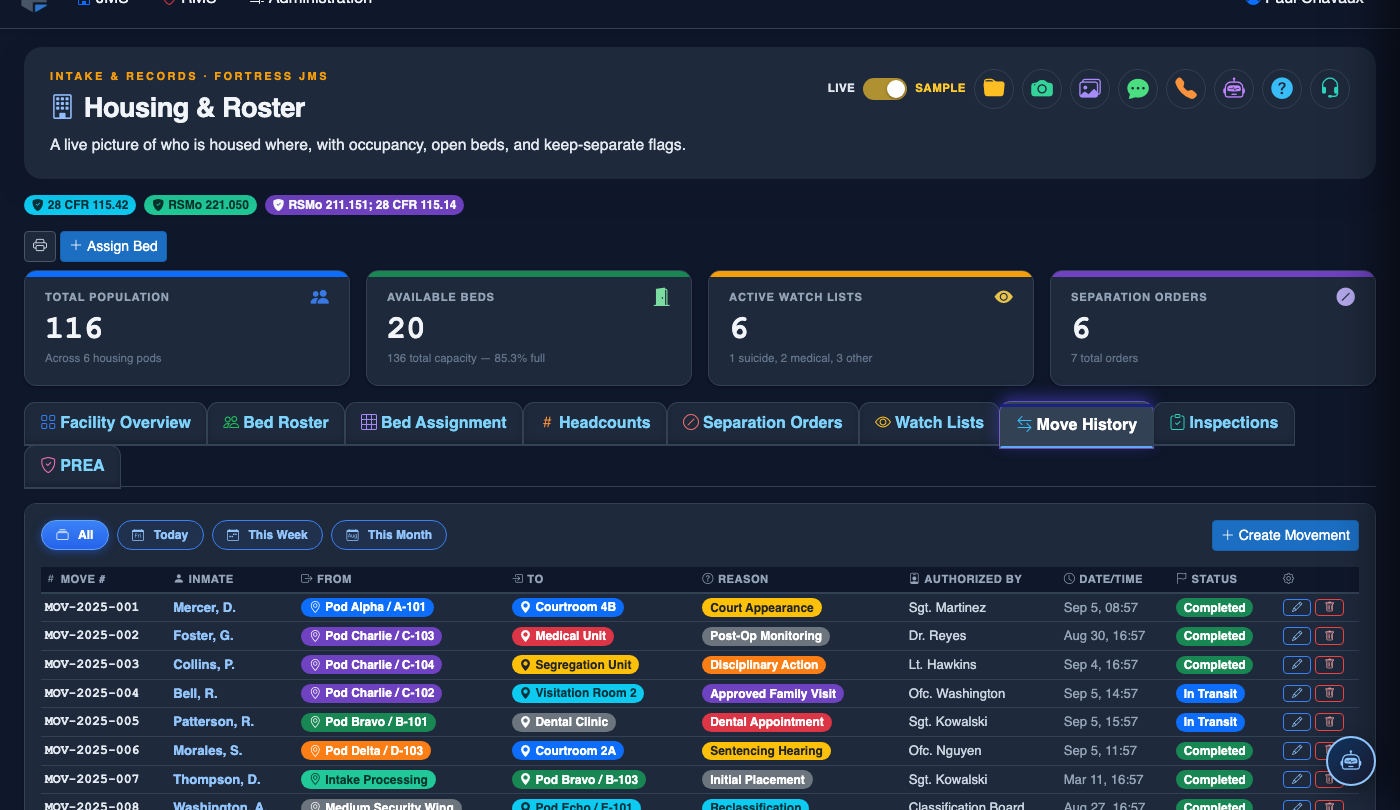Click 'In Transit' status for Bell, R.
This screenshot has height=810, width=1400.
pyautogui.click(x=1210, y=693)
